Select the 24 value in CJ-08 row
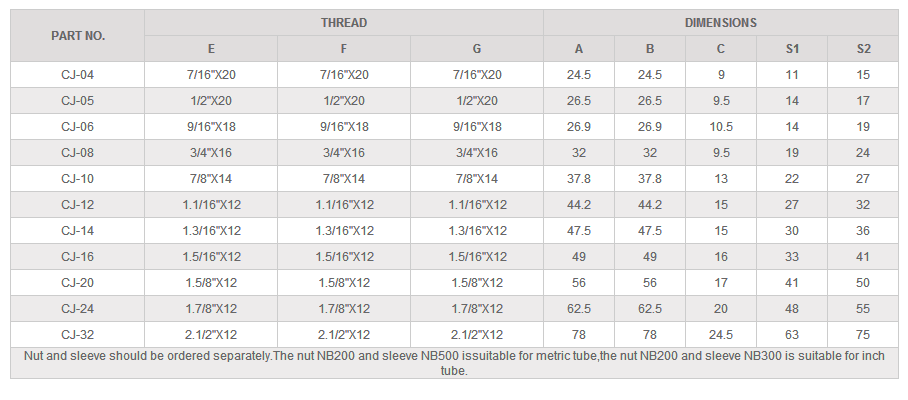This screenshot has height=400, width=908. click(x=863, y=153)
